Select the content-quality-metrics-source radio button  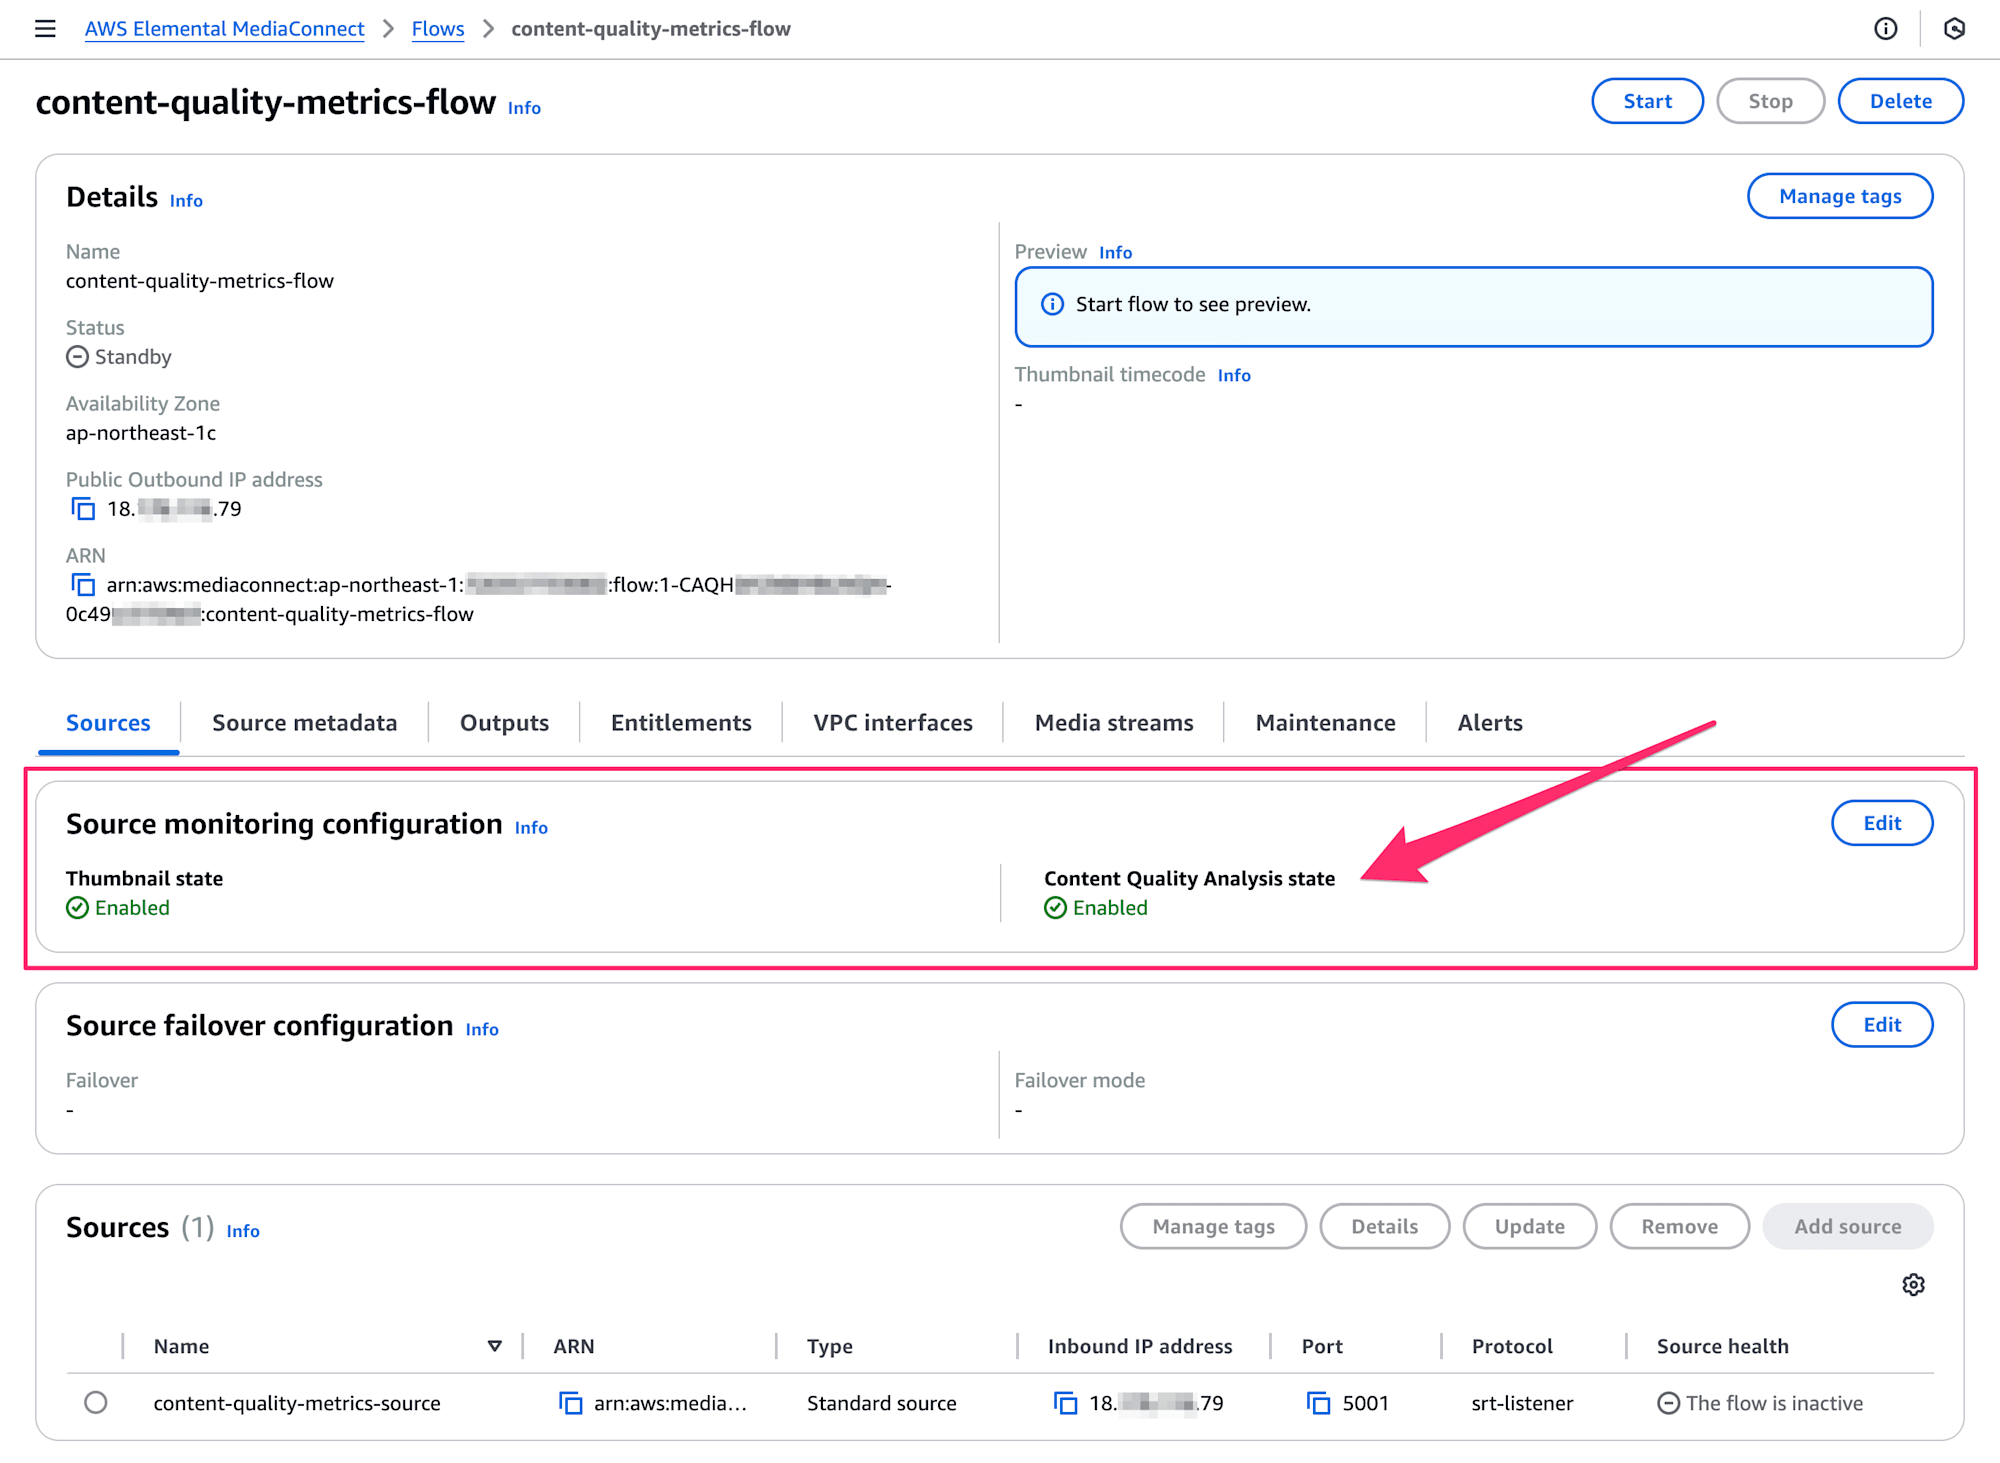[x=96, y=1402]
